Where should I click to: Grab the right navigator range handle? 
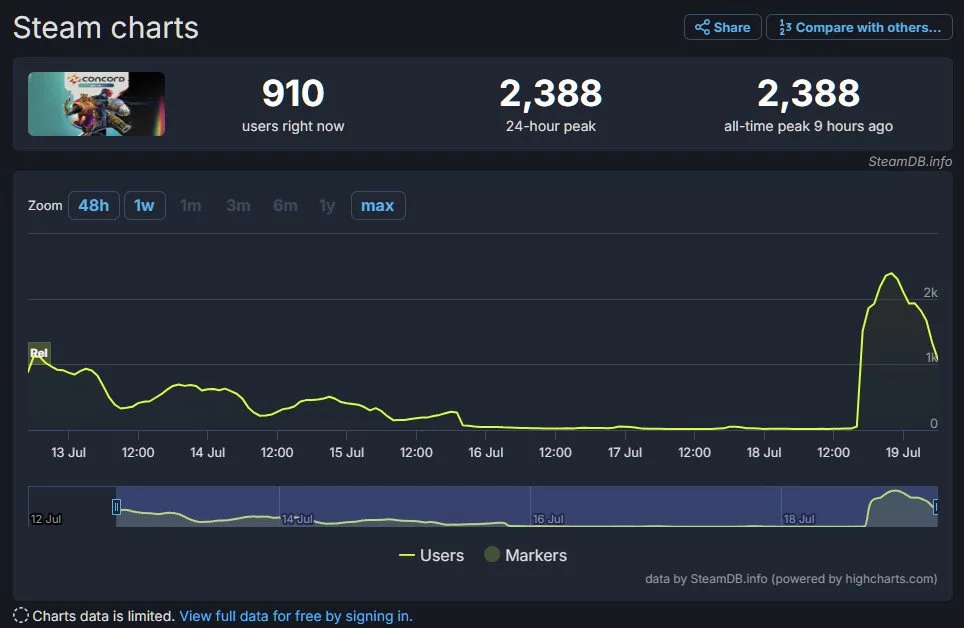click(x=936, y=506)
